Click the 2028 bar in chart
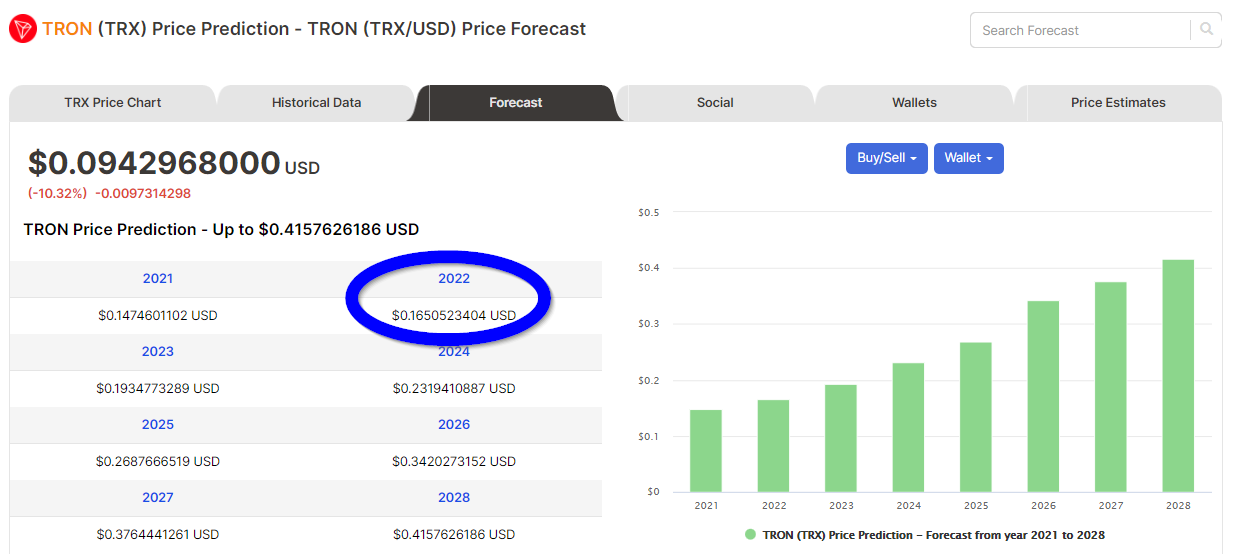Viewport: 1238px width, 554px height. 1178,376
